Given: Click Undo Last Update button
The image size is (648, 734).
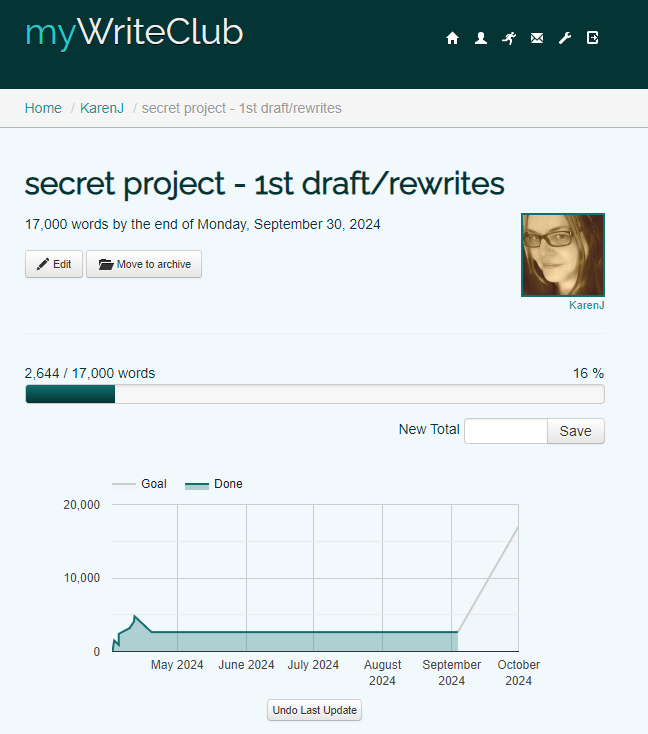Looking at the screenshot, I should 315,710.
